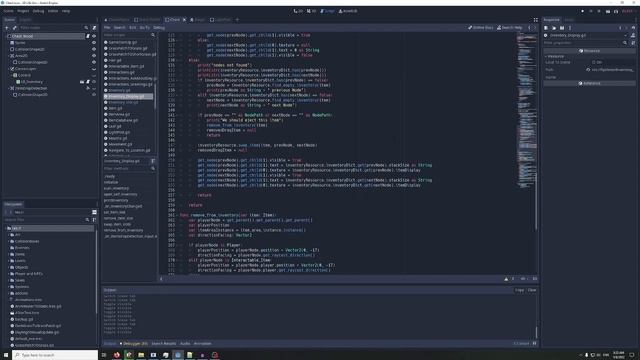Jump to remove_from_inventory method in list

pos(123,230)
